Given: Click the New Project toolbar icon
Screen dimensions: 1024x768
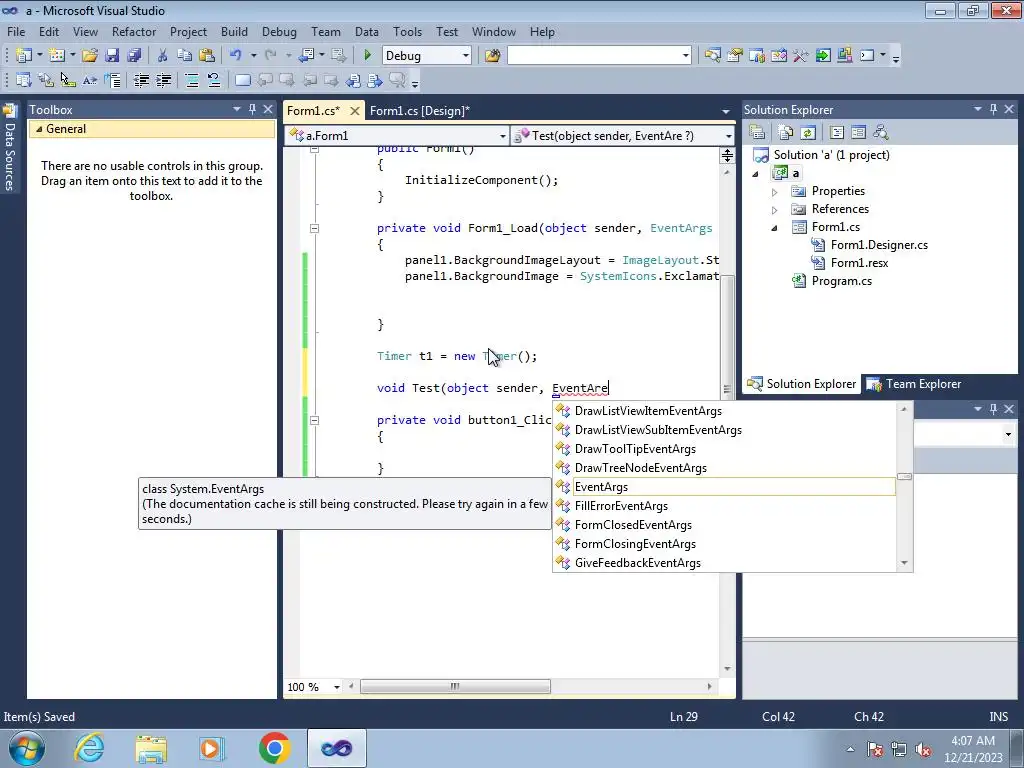Looking at the screenshot, I should click(x=24, y=56).
